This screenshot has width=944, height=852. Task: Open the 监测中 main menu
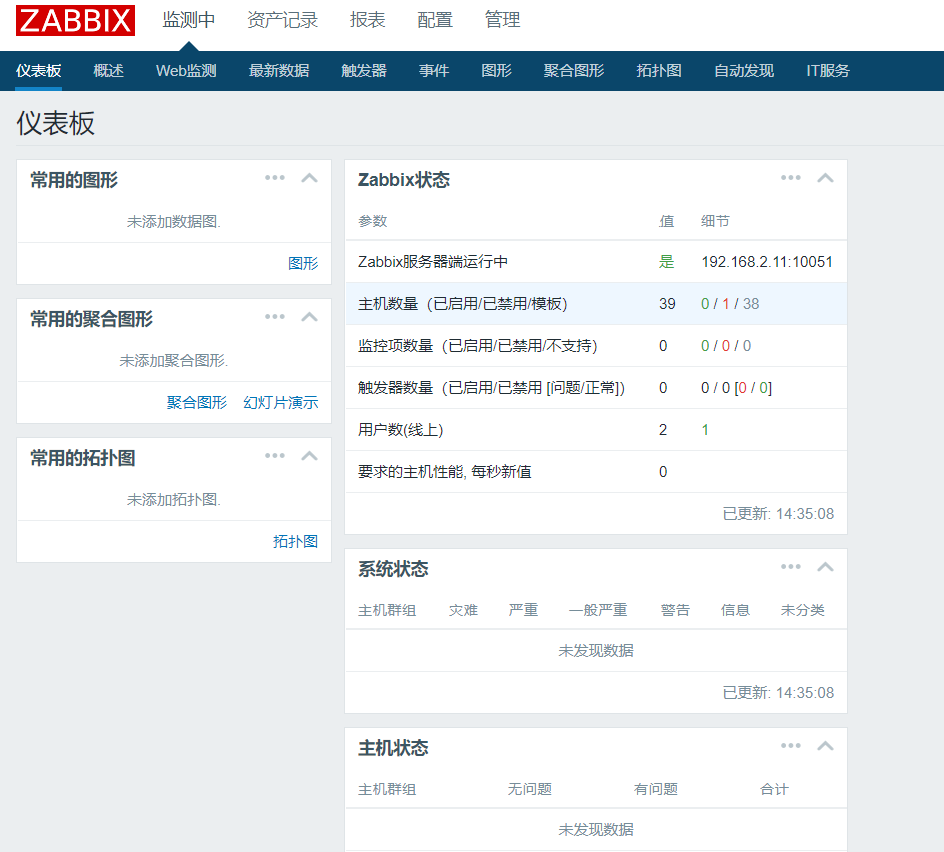pyautogui.click(x=188, y=20)
